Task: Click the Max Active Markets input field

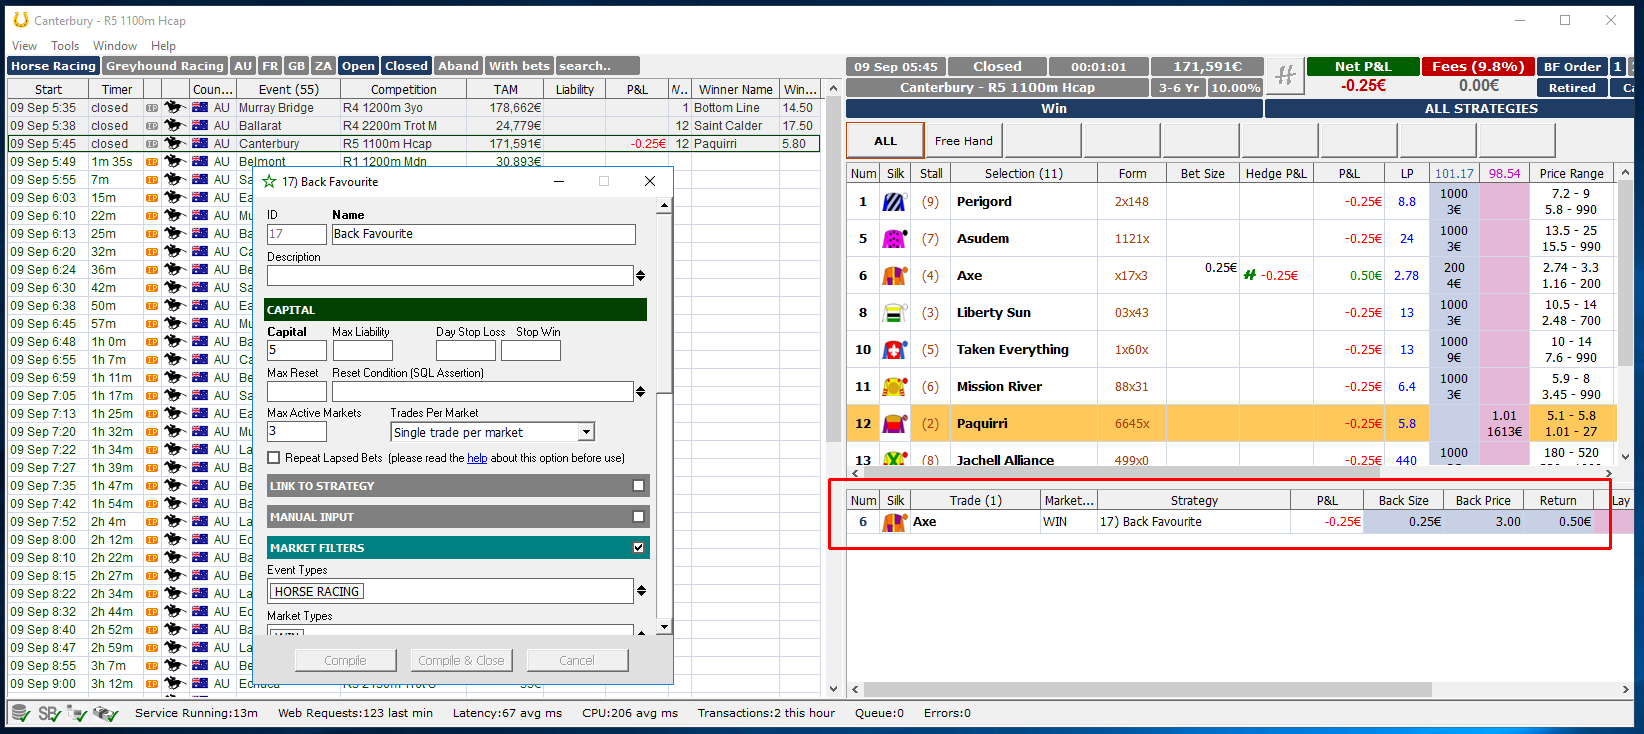Action: 297,431
